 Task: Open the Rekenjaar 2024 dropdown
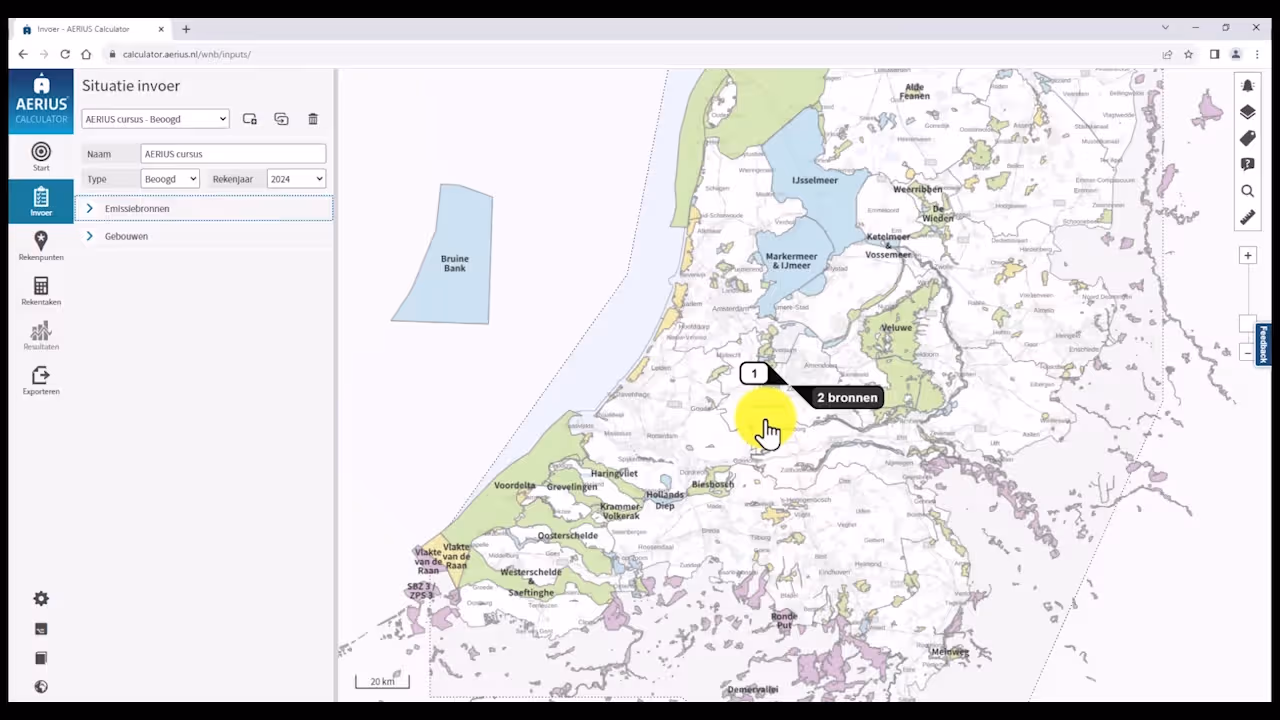click(296, 179)
